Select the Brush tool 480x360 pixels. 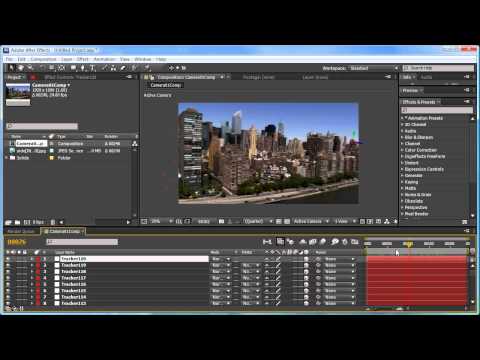(105, 68)
